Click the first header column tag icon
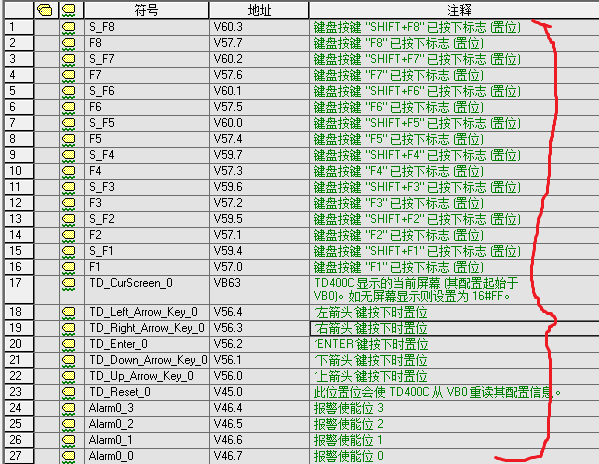The width and height of the screenshot is (599, 464). [45, 10]
